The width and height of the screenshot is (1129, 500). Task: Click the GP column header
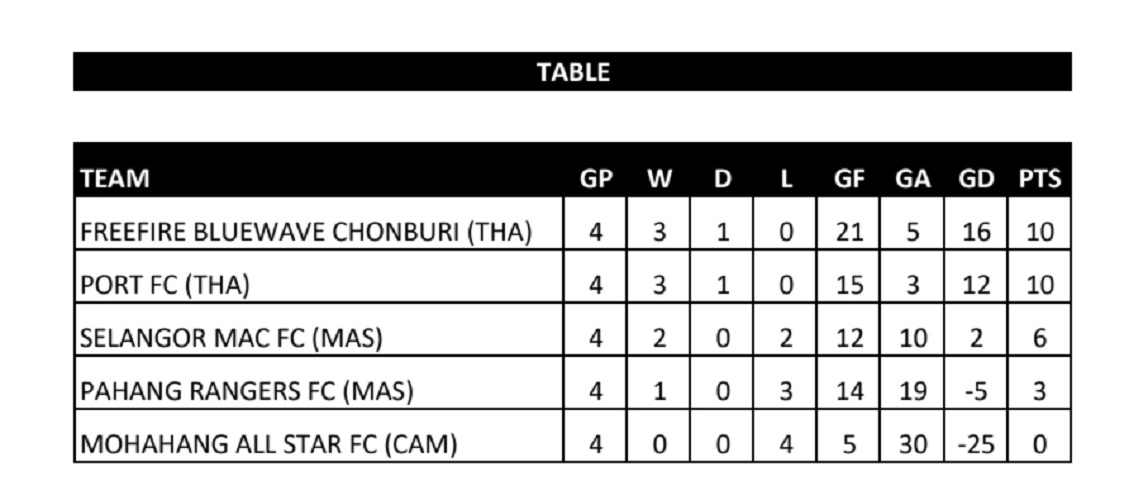[596, 180]
